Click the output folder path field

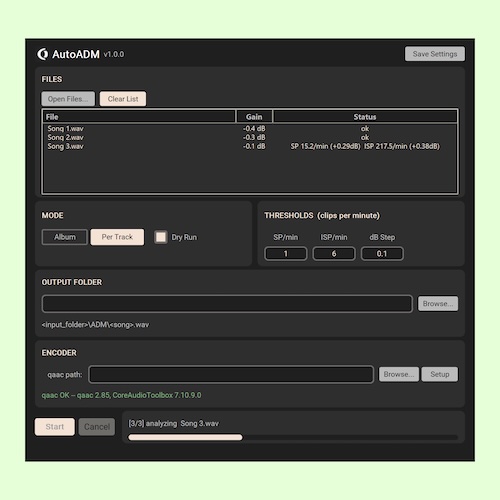click(227, 304)
